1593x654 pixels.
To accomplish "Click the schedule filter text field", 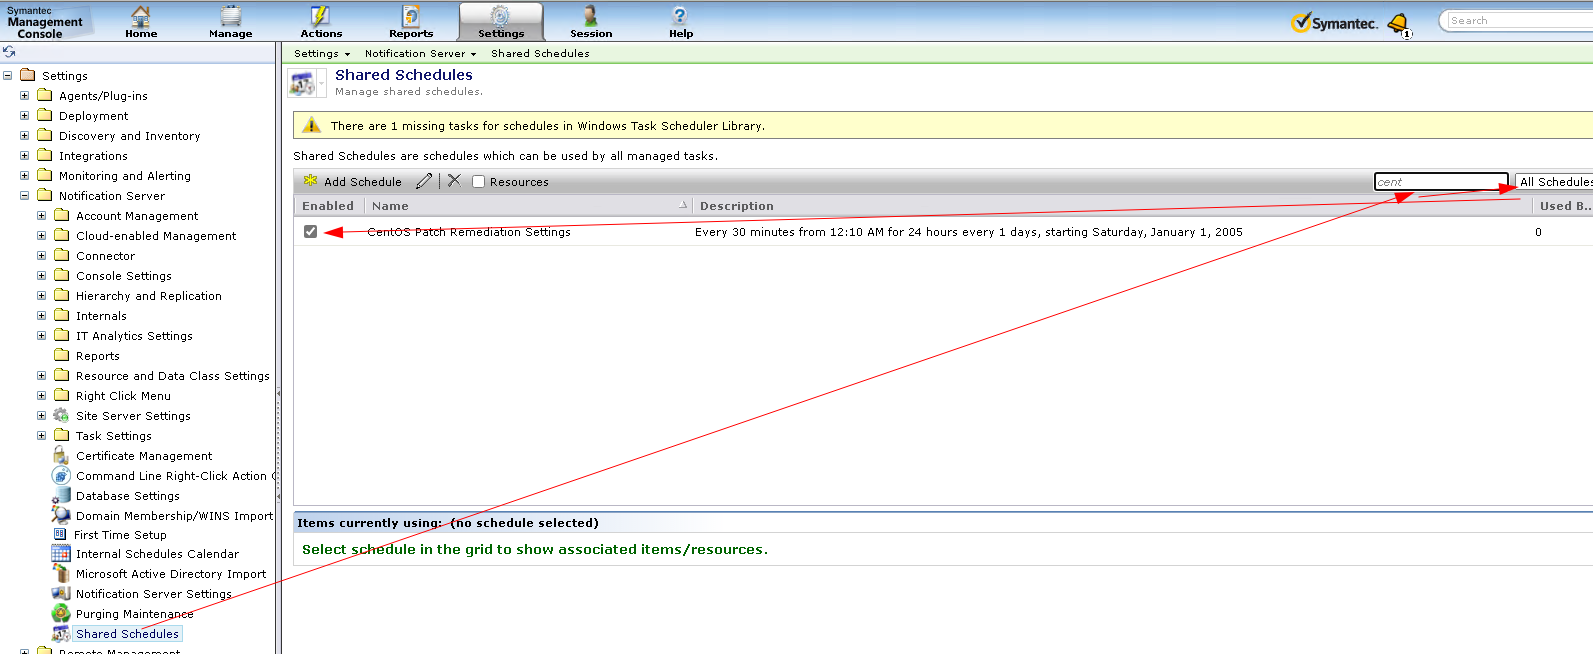I will [x=1440, y=182].
